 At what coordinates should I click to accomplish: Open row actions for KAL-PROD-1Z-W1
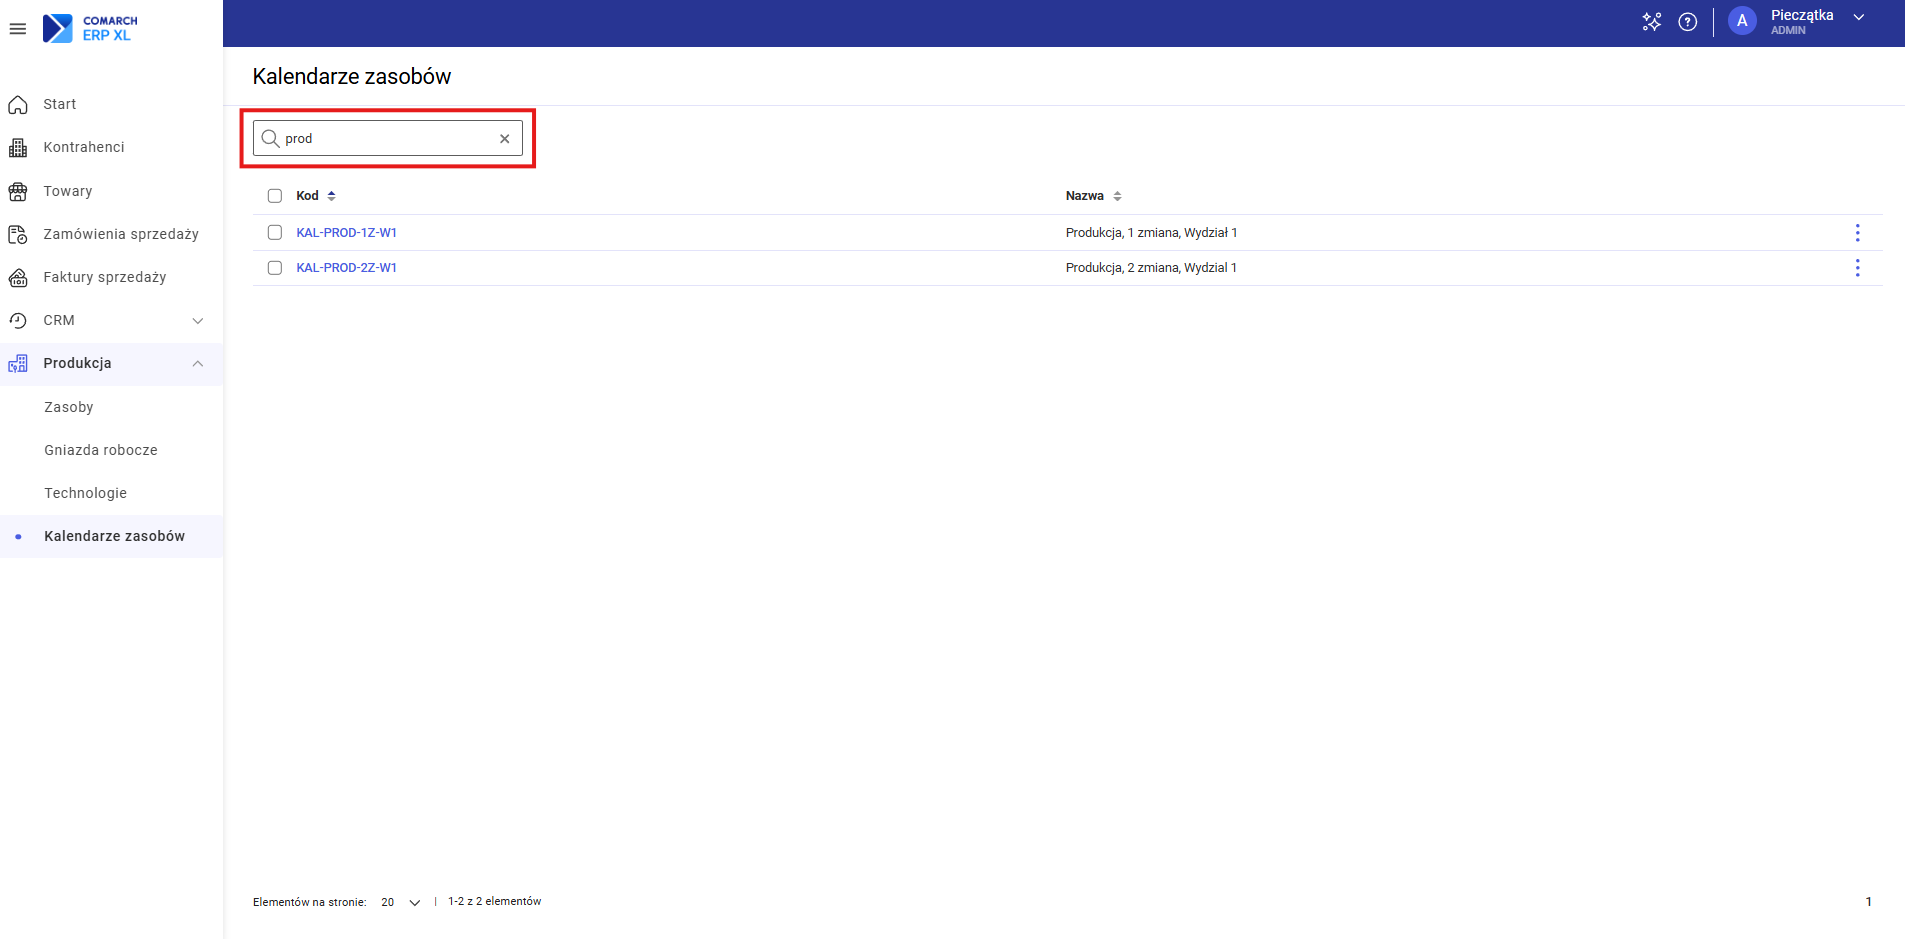click(1857, 233)
